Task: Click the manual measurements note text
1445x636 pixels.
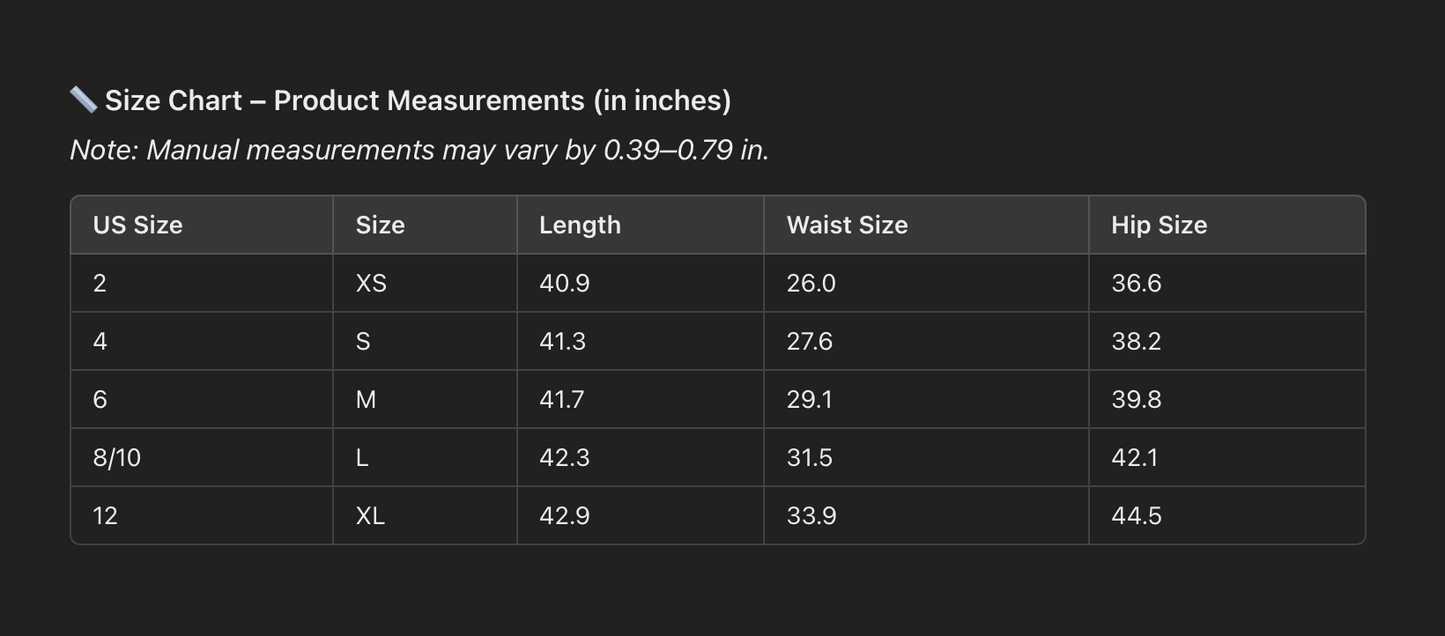Action: (x=419, y=150)
